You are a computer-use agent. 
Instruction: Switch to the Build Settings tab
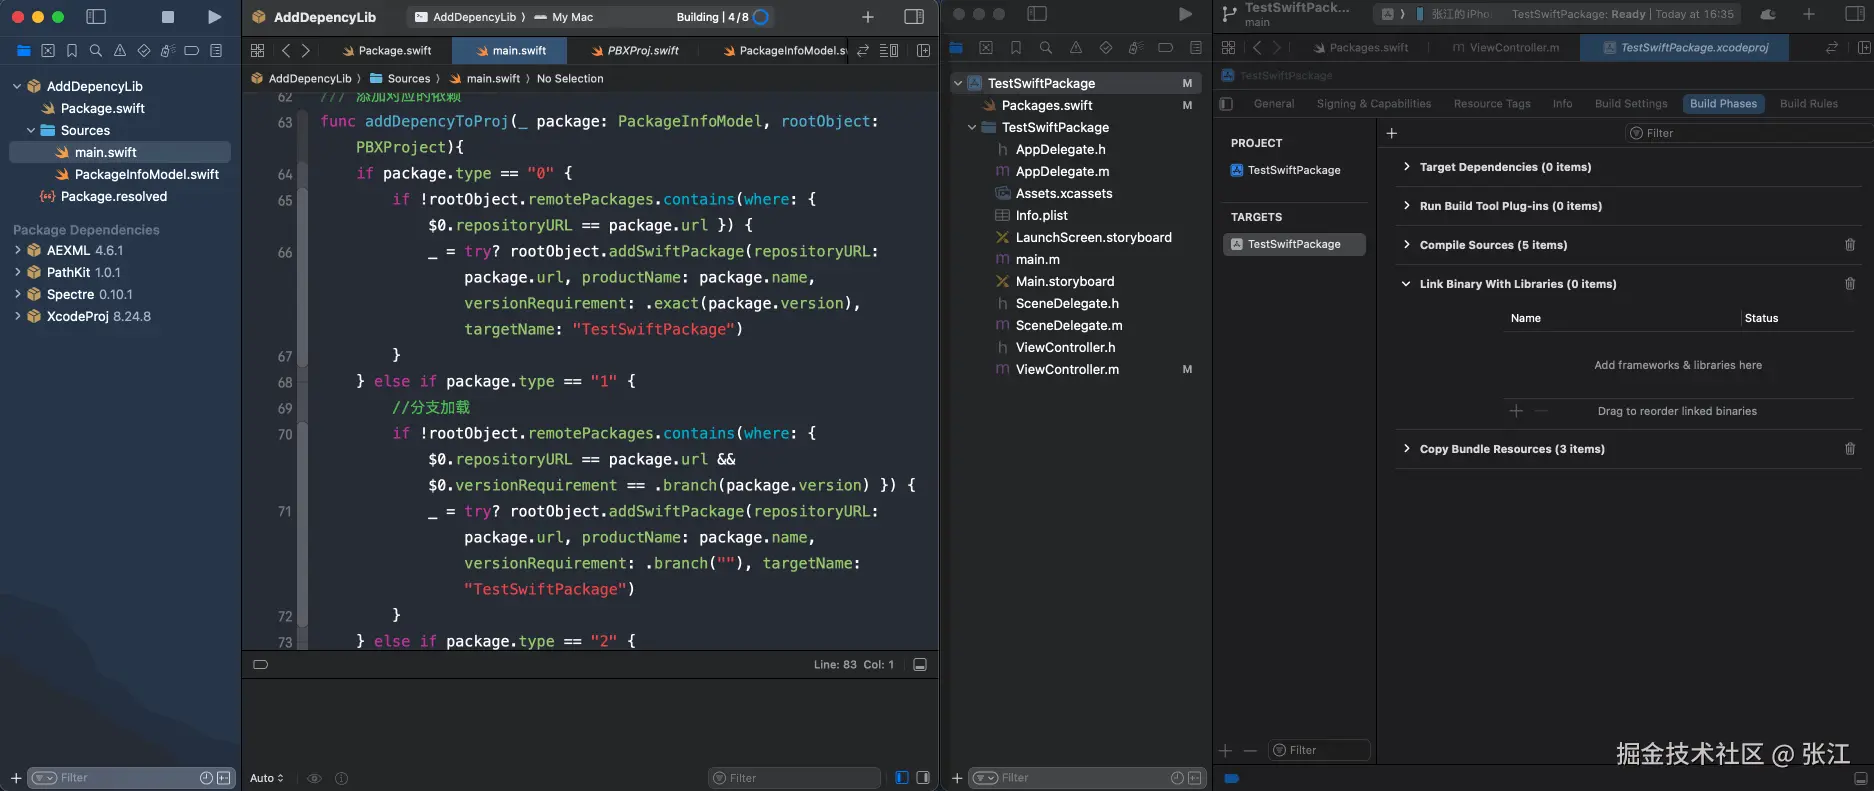coord(1630,104)
